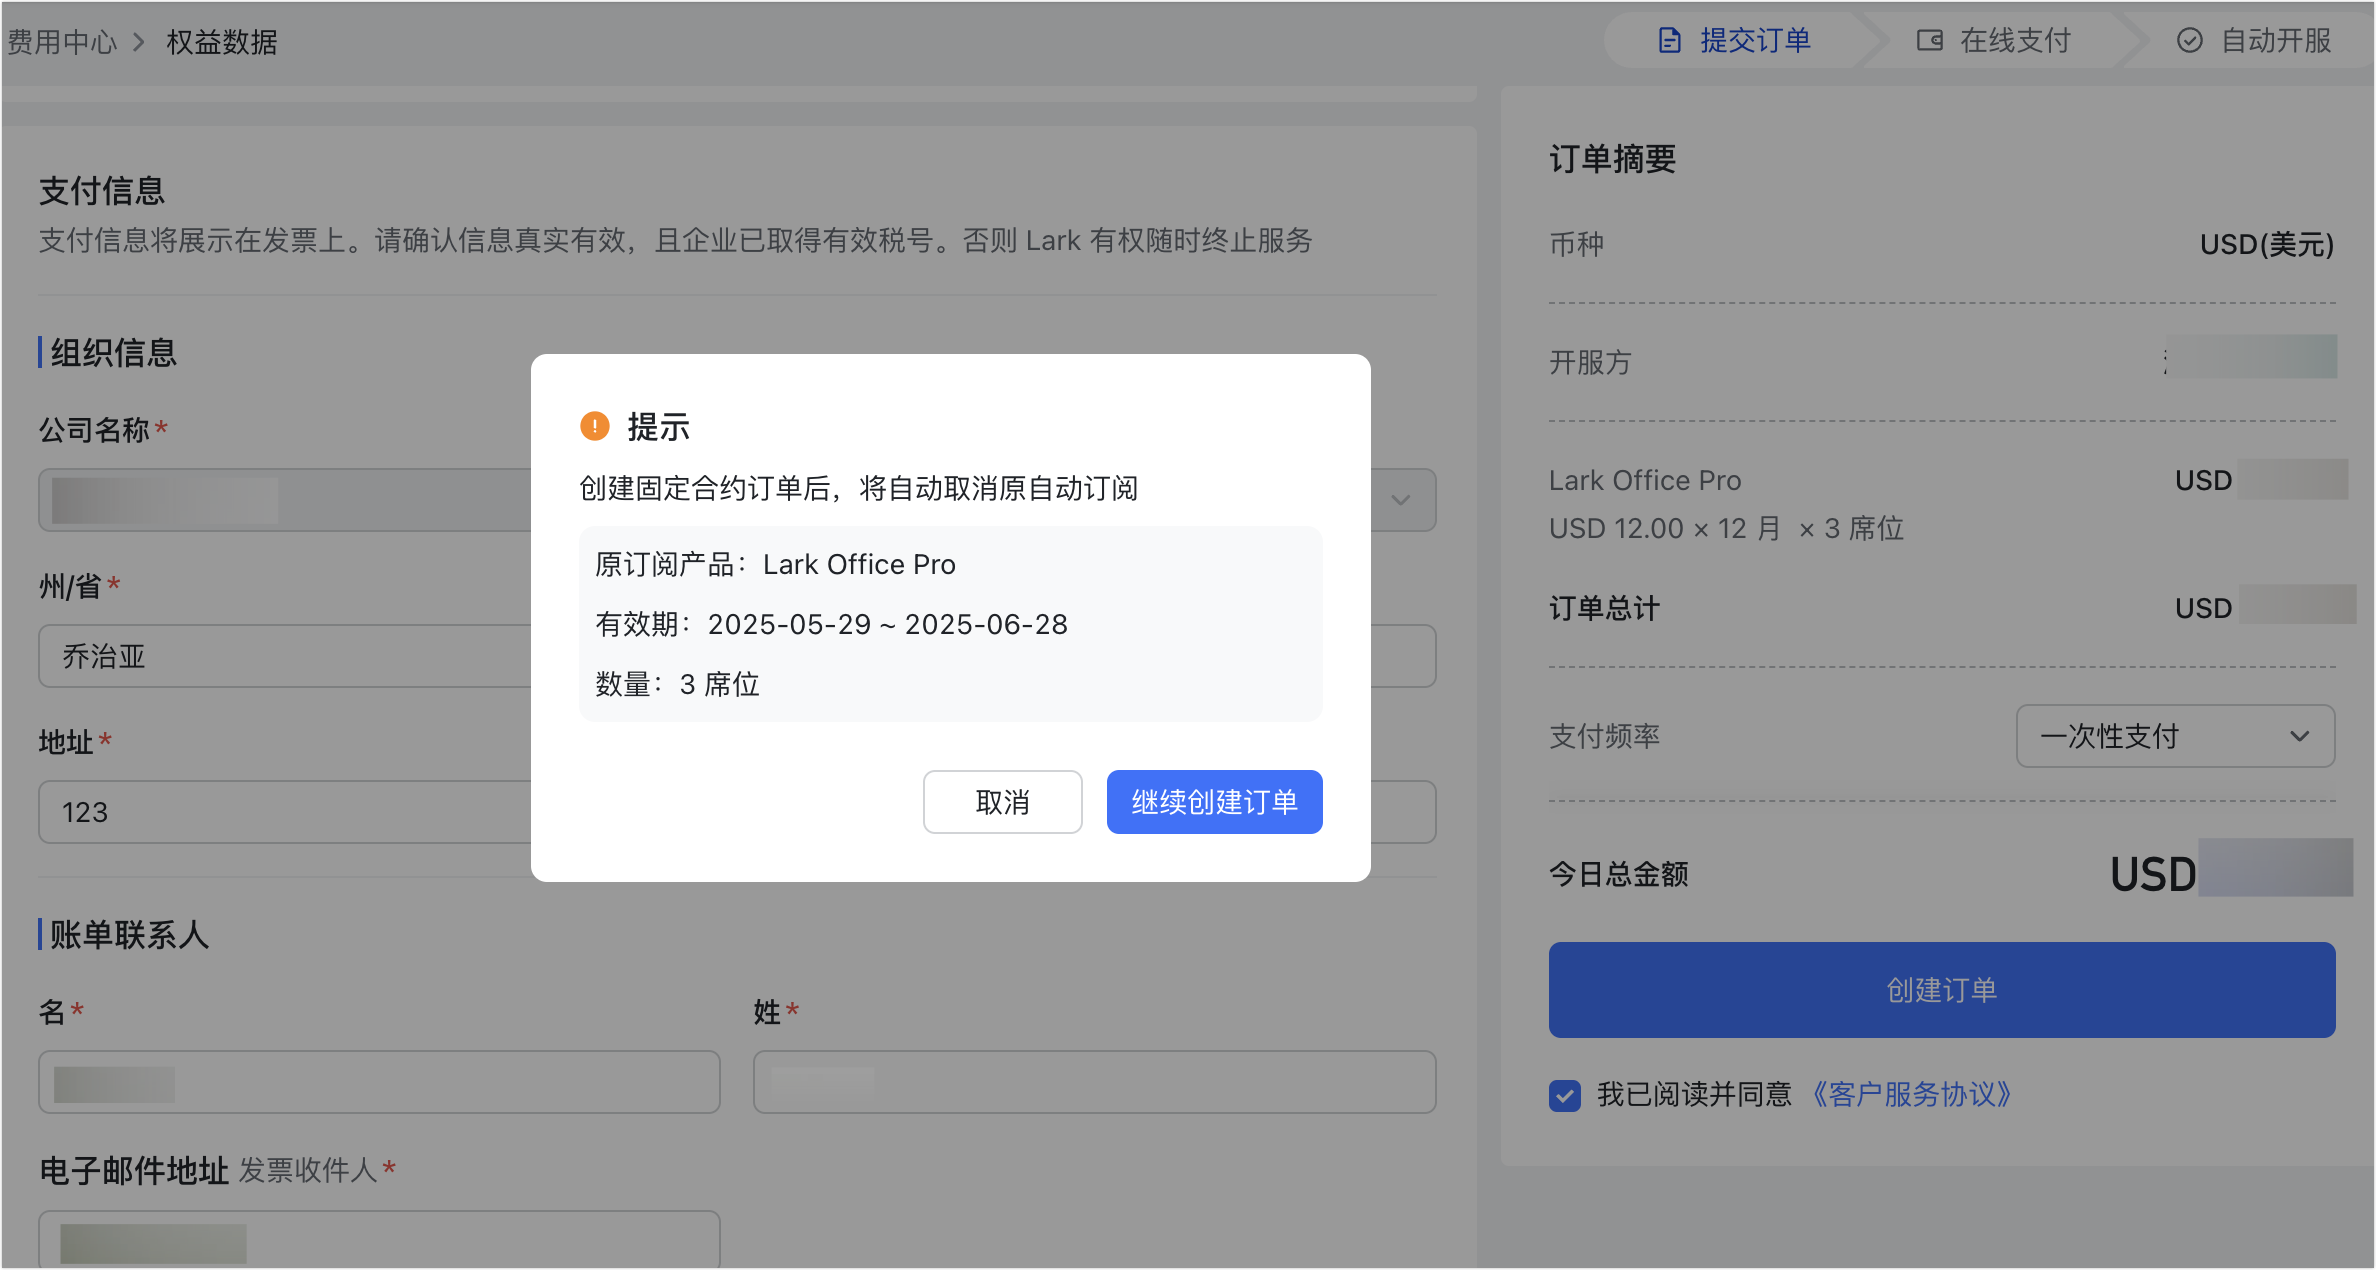Click the 地址 field containing 123
The height and width of the screenshot is (1270, 2376).
[x=737, y=812]
